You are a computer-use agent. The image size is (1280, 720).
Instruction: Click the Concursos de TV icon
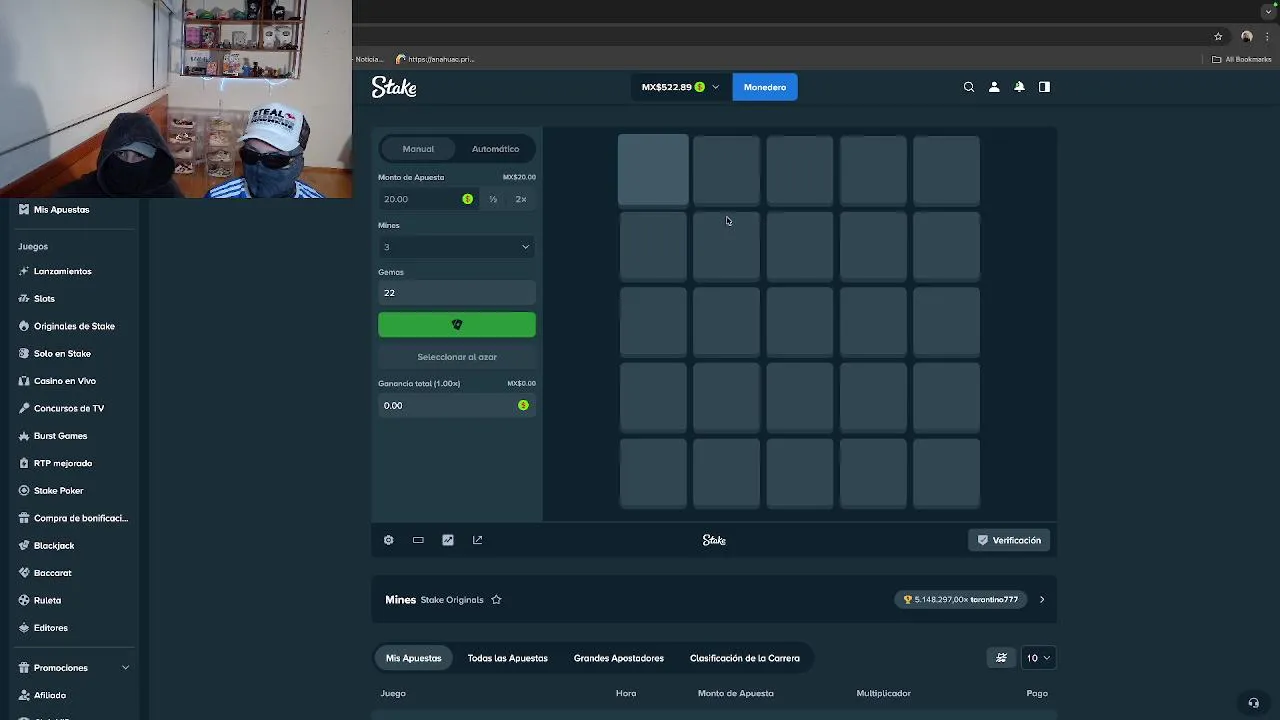click(24, 408)
